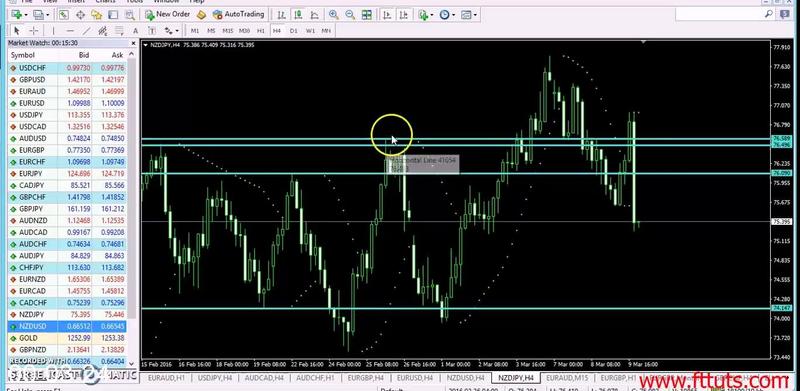The width and height of the screenshot is (800, 391).
Task: Open the Navigator star-folder icon
Action: (x=97, y=14)
